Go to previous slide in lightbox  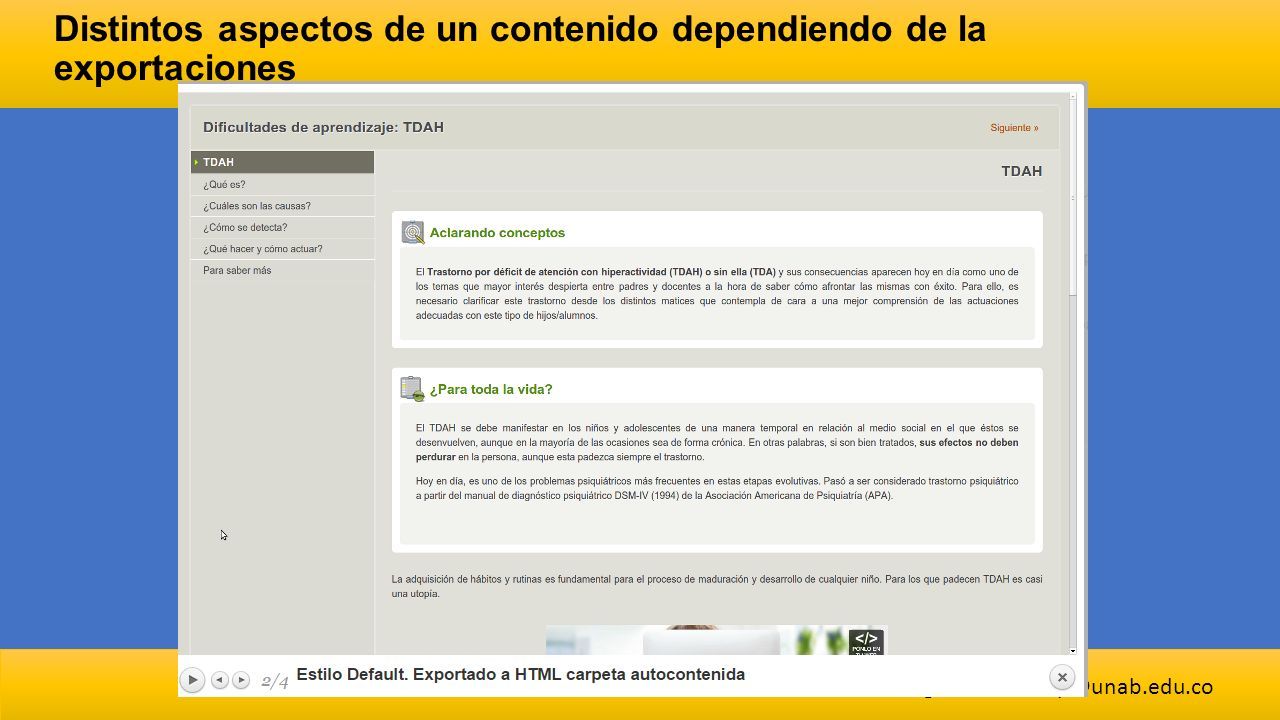point(220,680)
